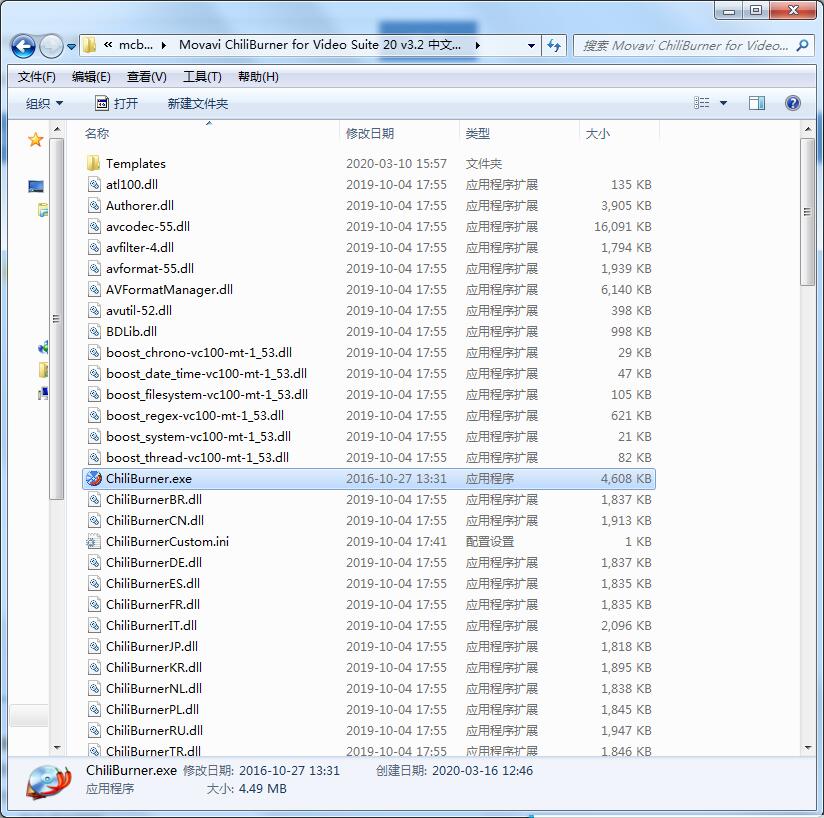Select the avcodec-55.dll file

click(147, 227)
